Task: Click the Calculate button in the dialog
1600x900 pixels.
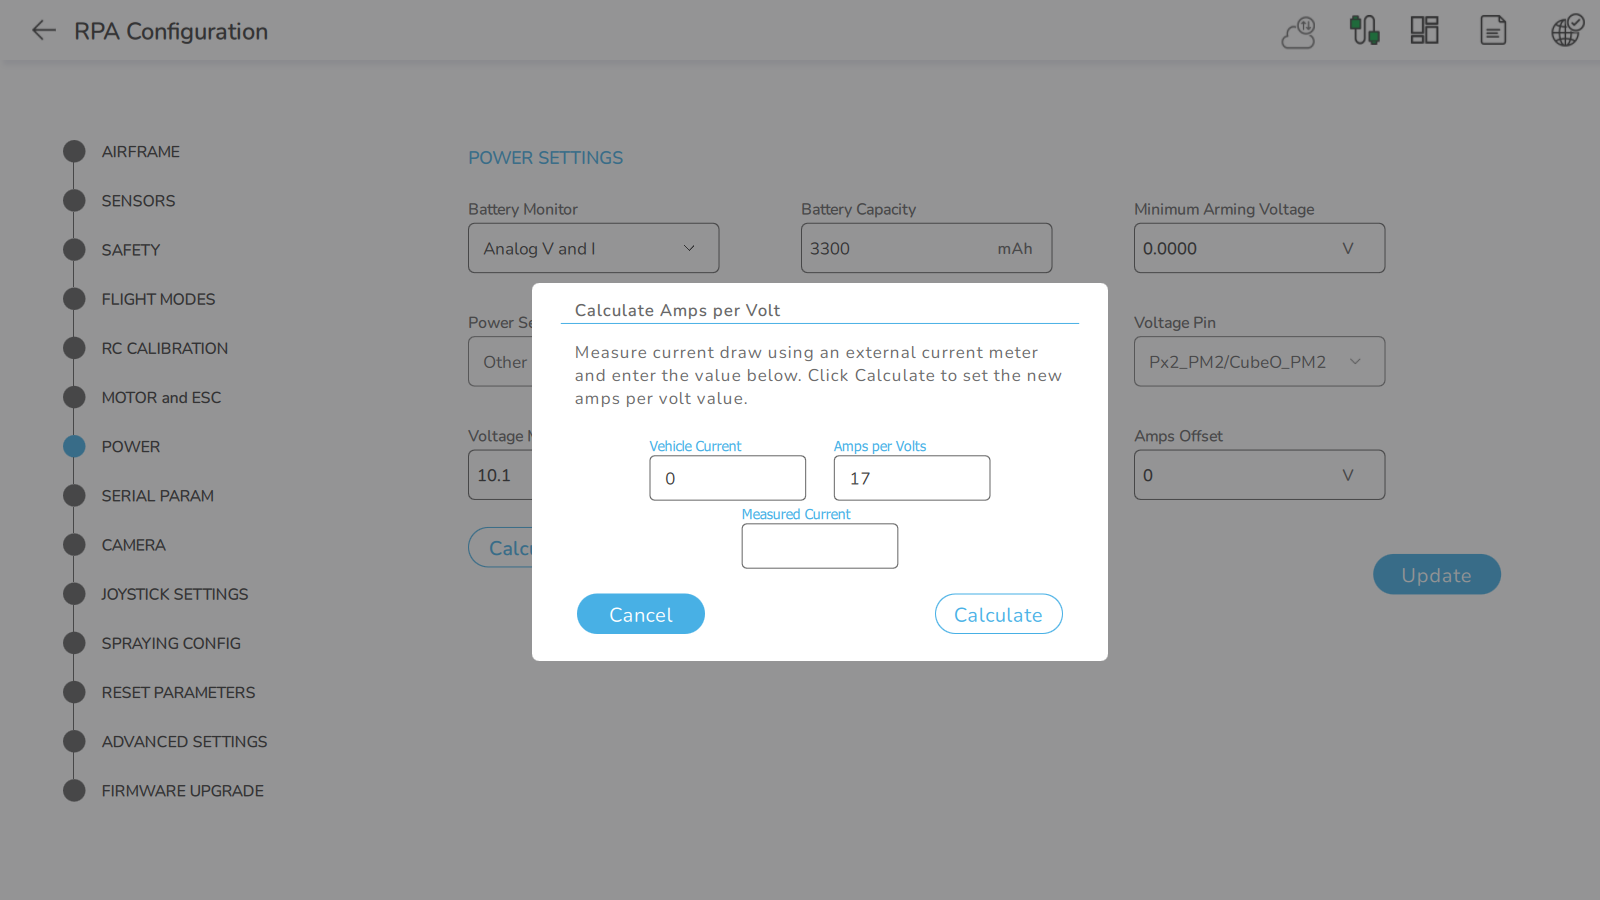Action: coord(998,614)
